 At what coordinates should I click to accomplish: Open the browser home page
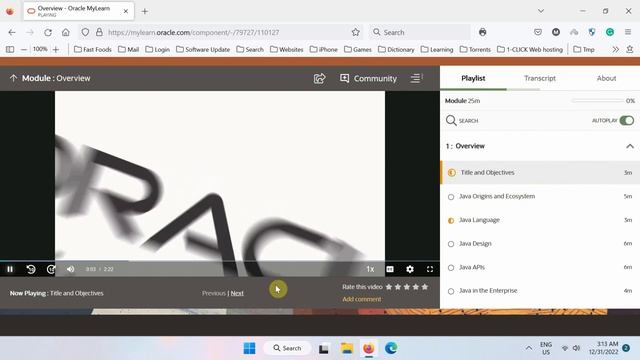point(66,32)
